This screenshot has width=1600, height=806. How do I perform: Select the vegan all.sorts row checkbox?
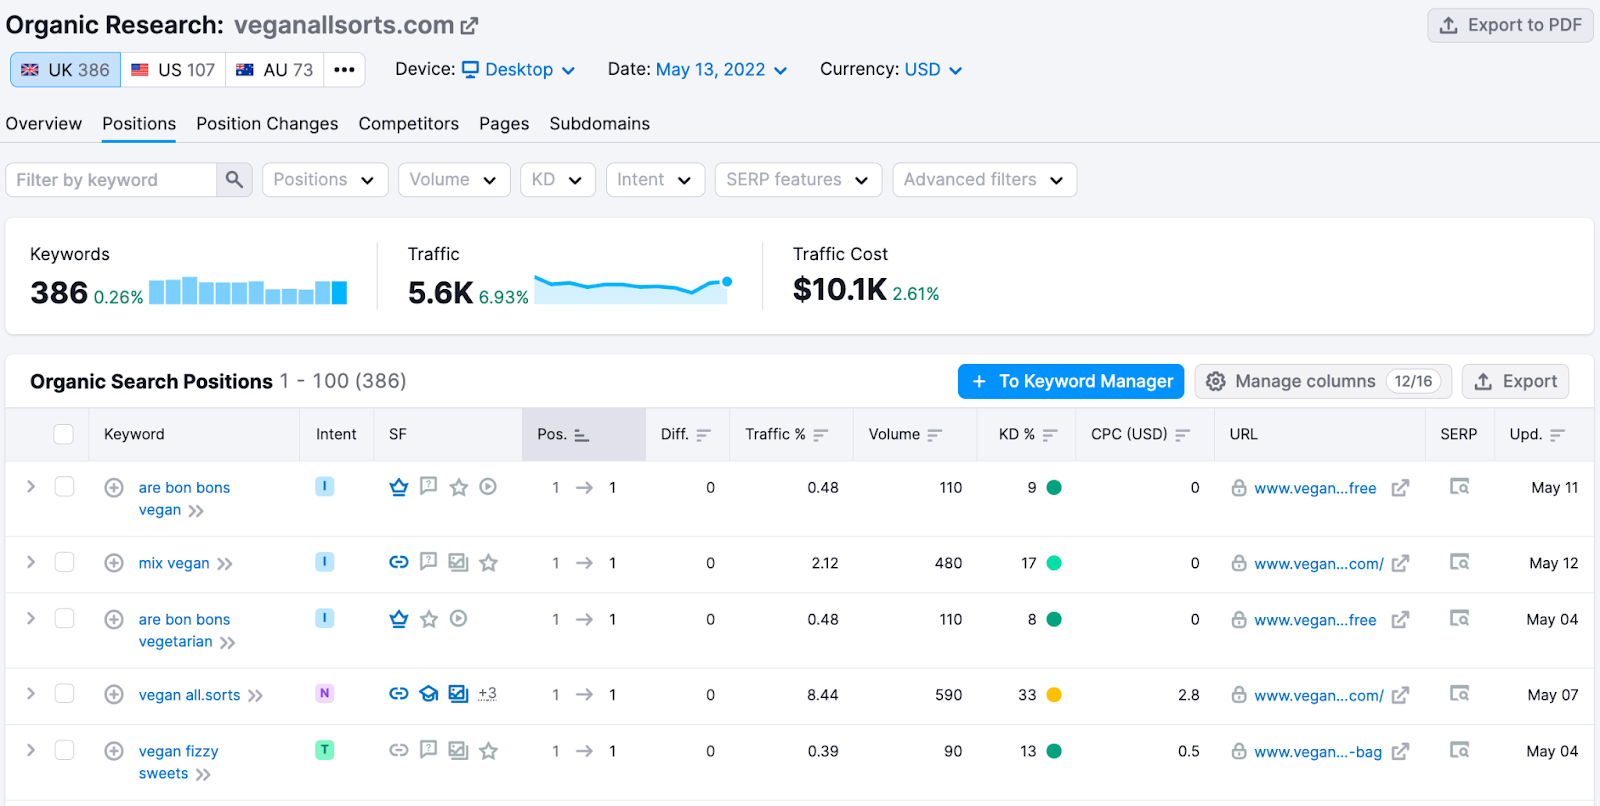click(x=64, y=694)
